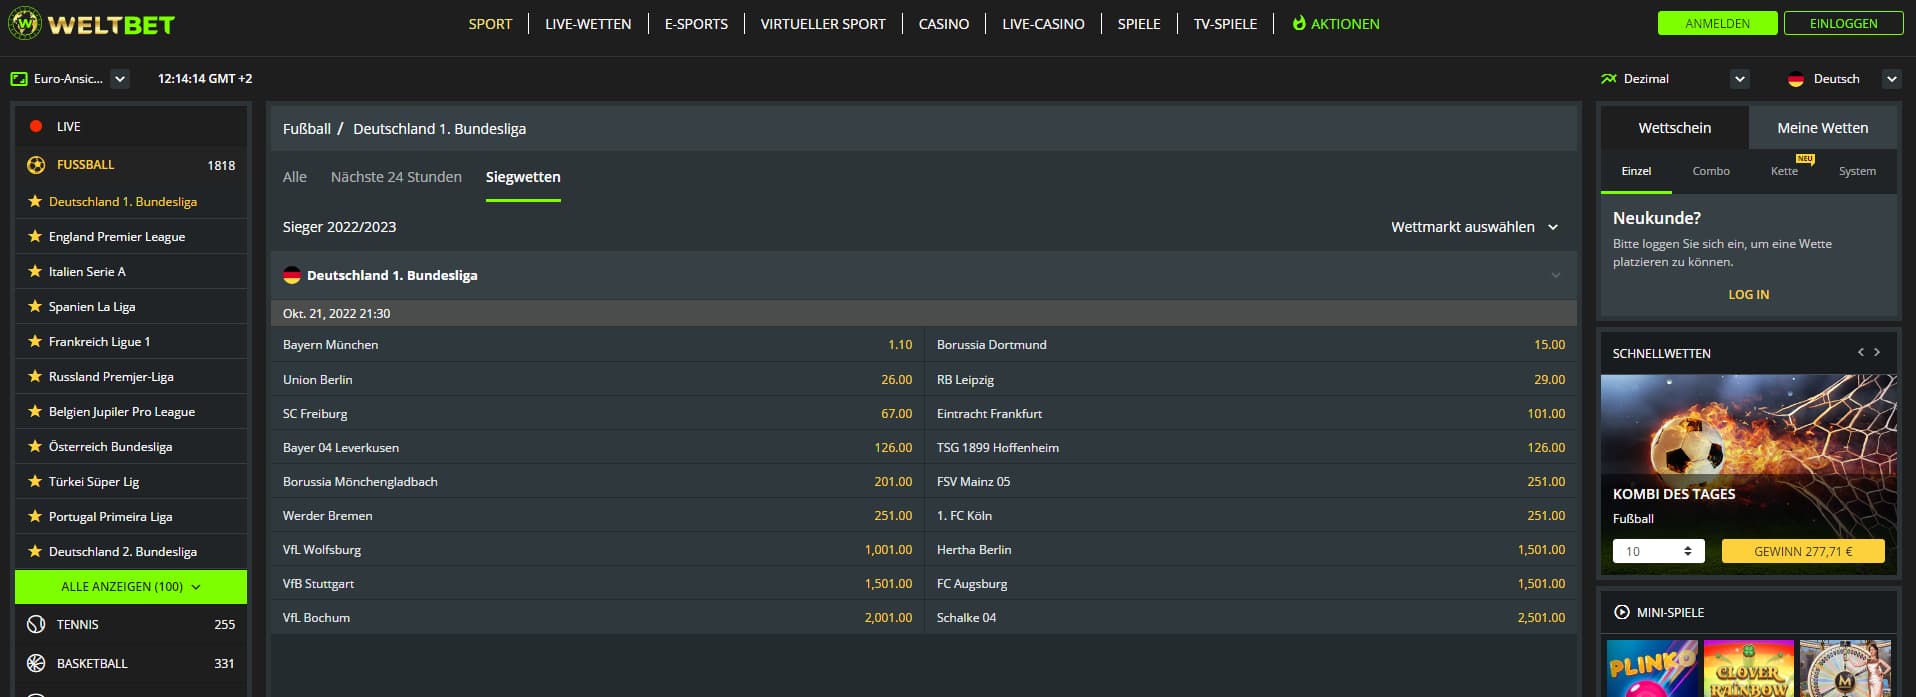
Task: Click the Tennis sport icon
Action: click(36, 624)
